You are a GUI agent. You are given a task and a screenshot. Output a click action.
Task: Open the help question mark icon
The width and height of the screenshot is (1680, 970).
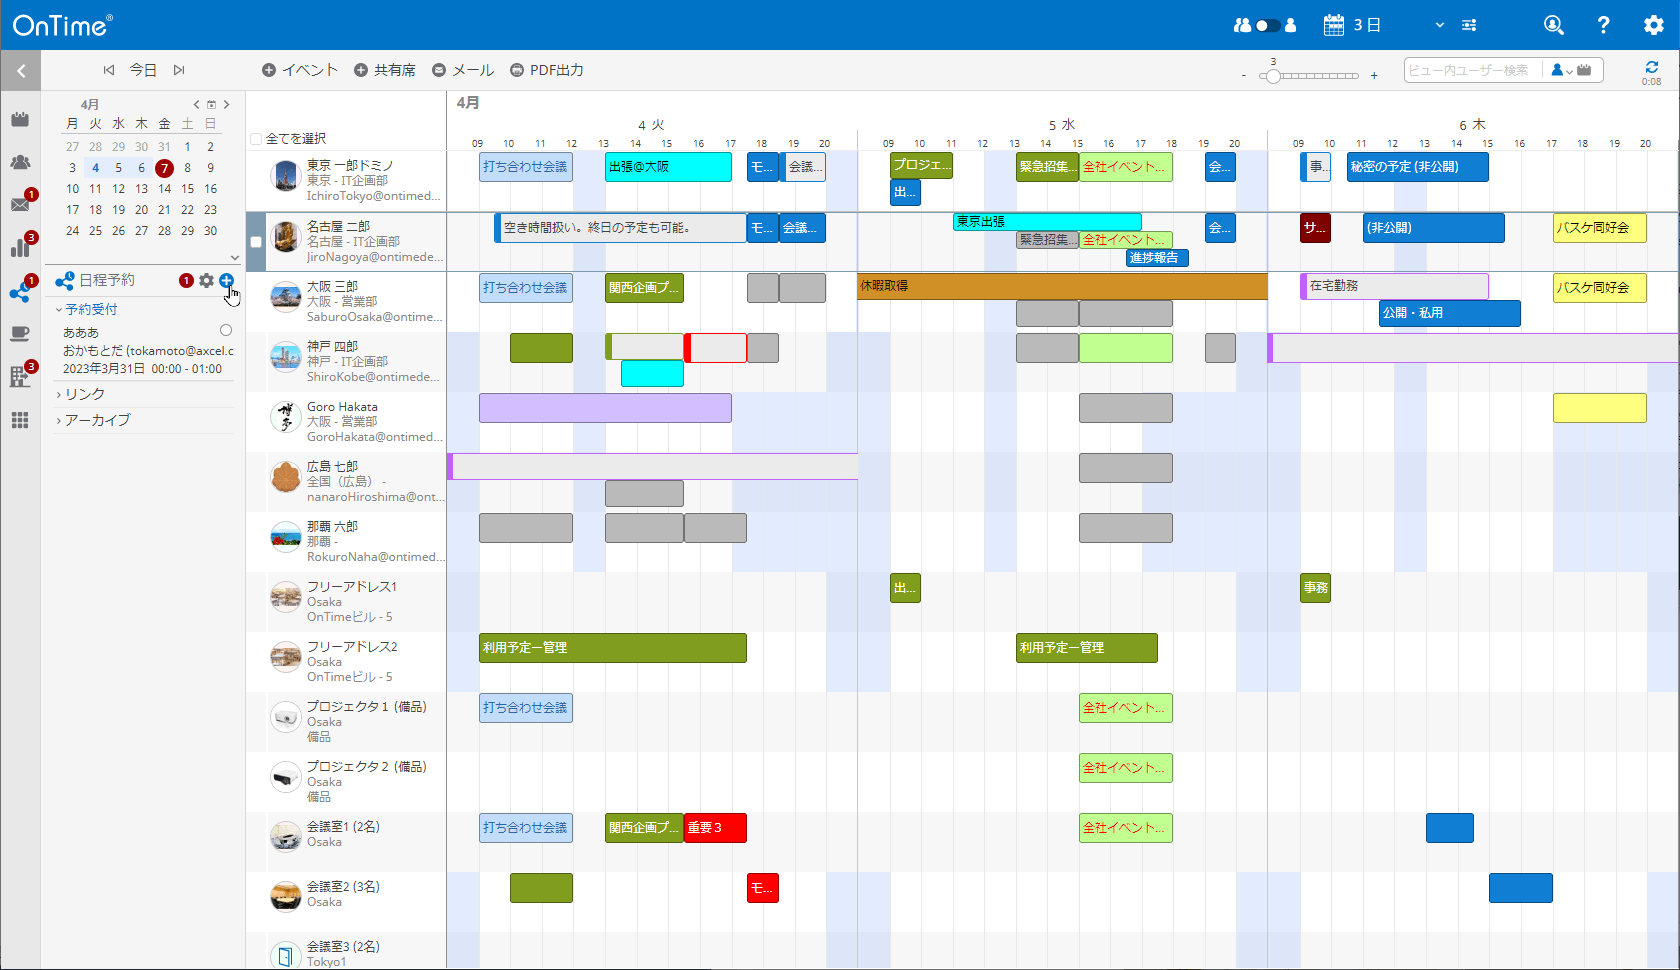coord(1603,25)
